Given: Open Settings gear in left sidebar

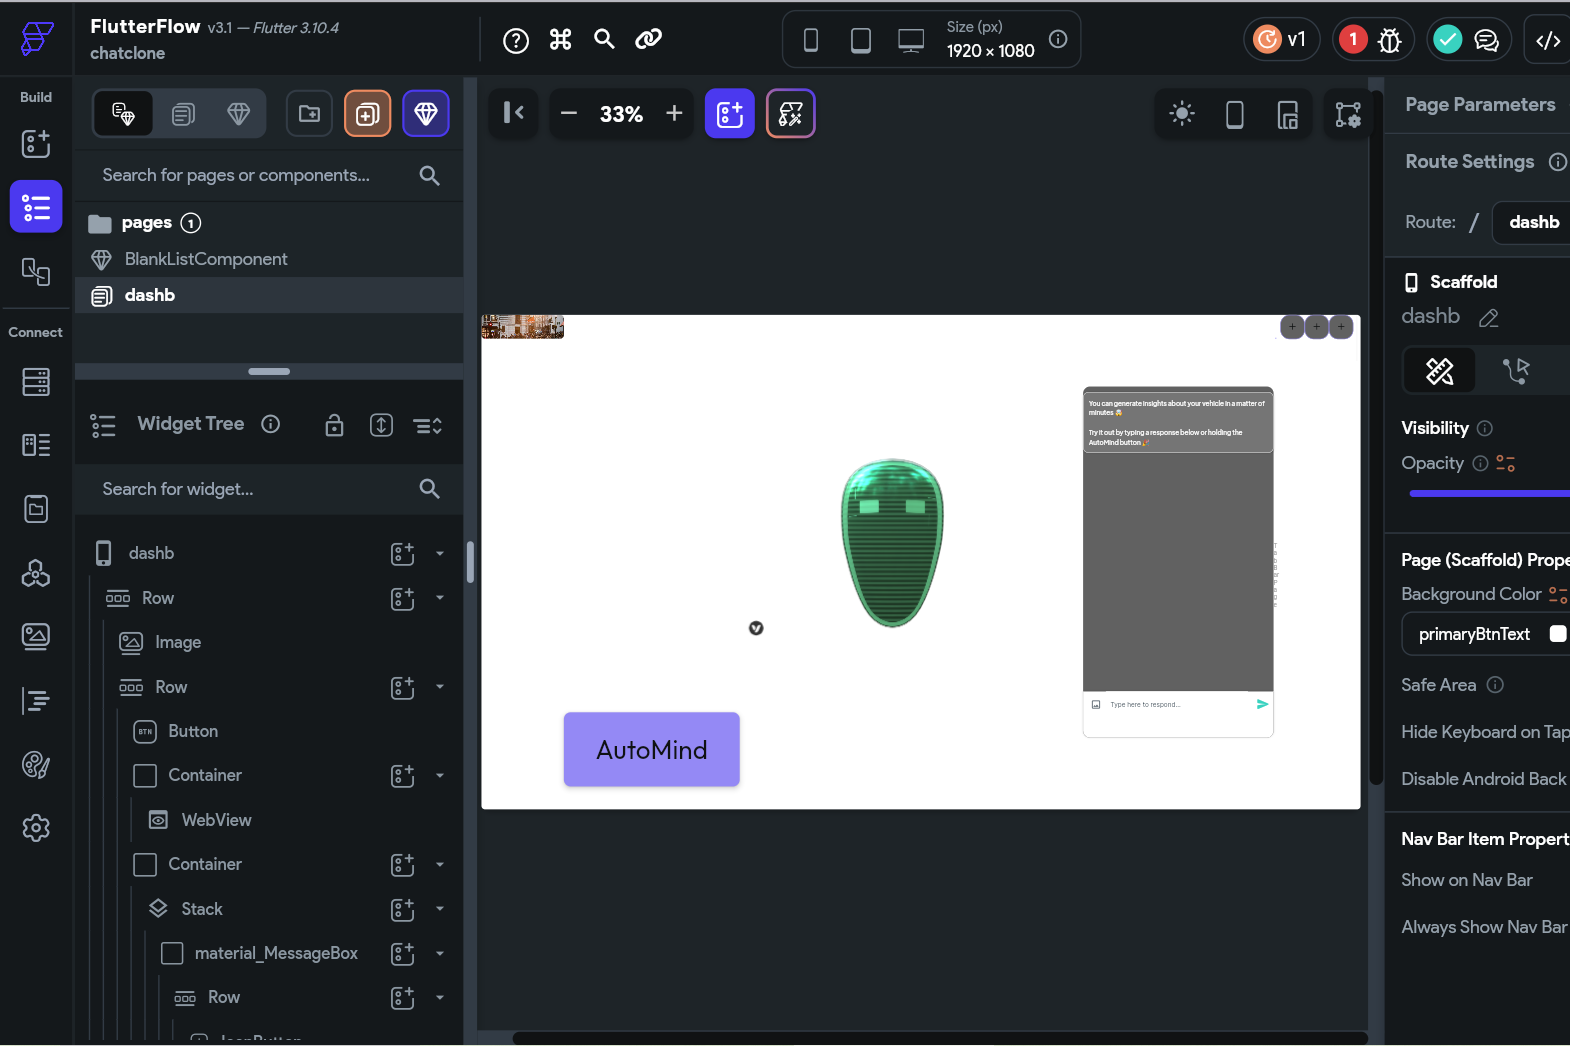Looking at the screenshot, I should (36, 828).
